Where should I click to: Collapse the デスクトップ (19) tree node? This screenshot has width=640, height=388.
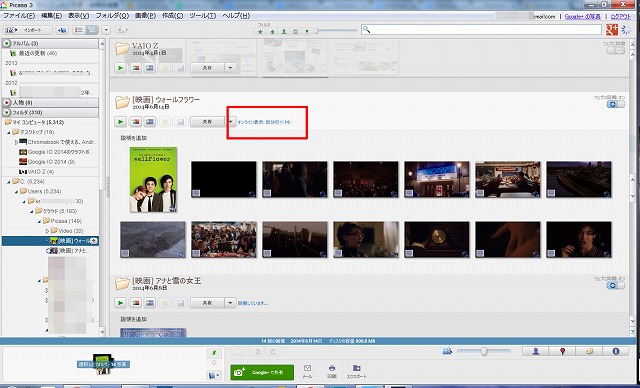click(8, 132)
